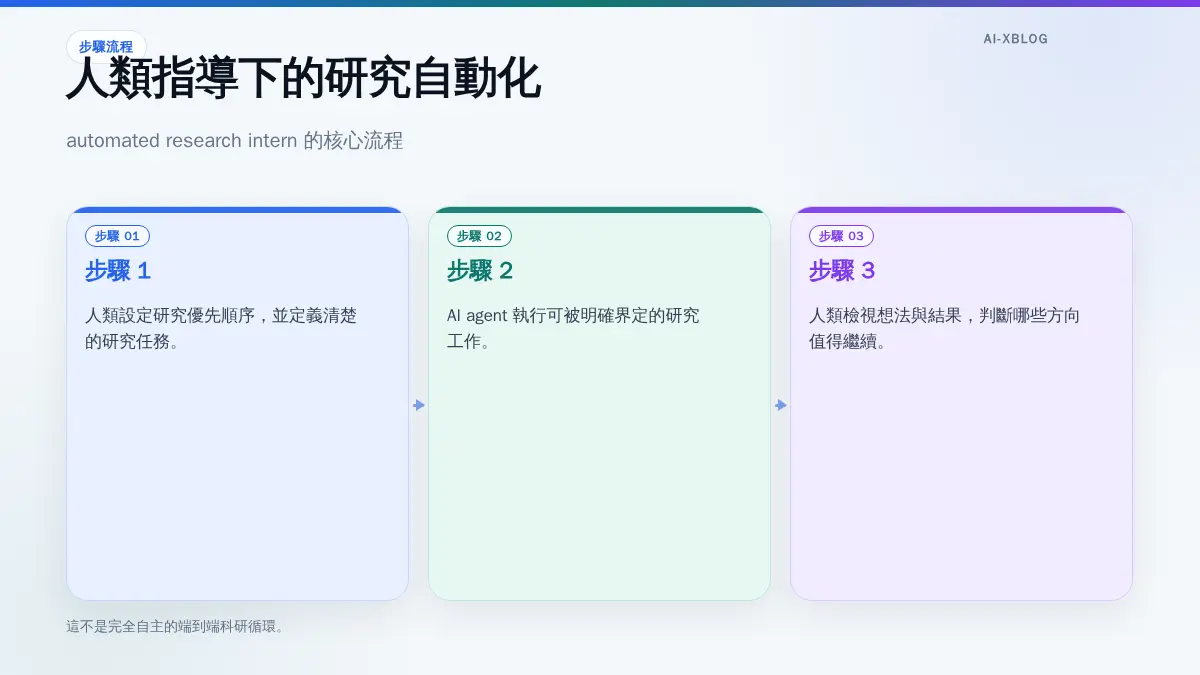Click arrow icon between step 1 and 2
Screen dimensions: 1200x675
419,405
